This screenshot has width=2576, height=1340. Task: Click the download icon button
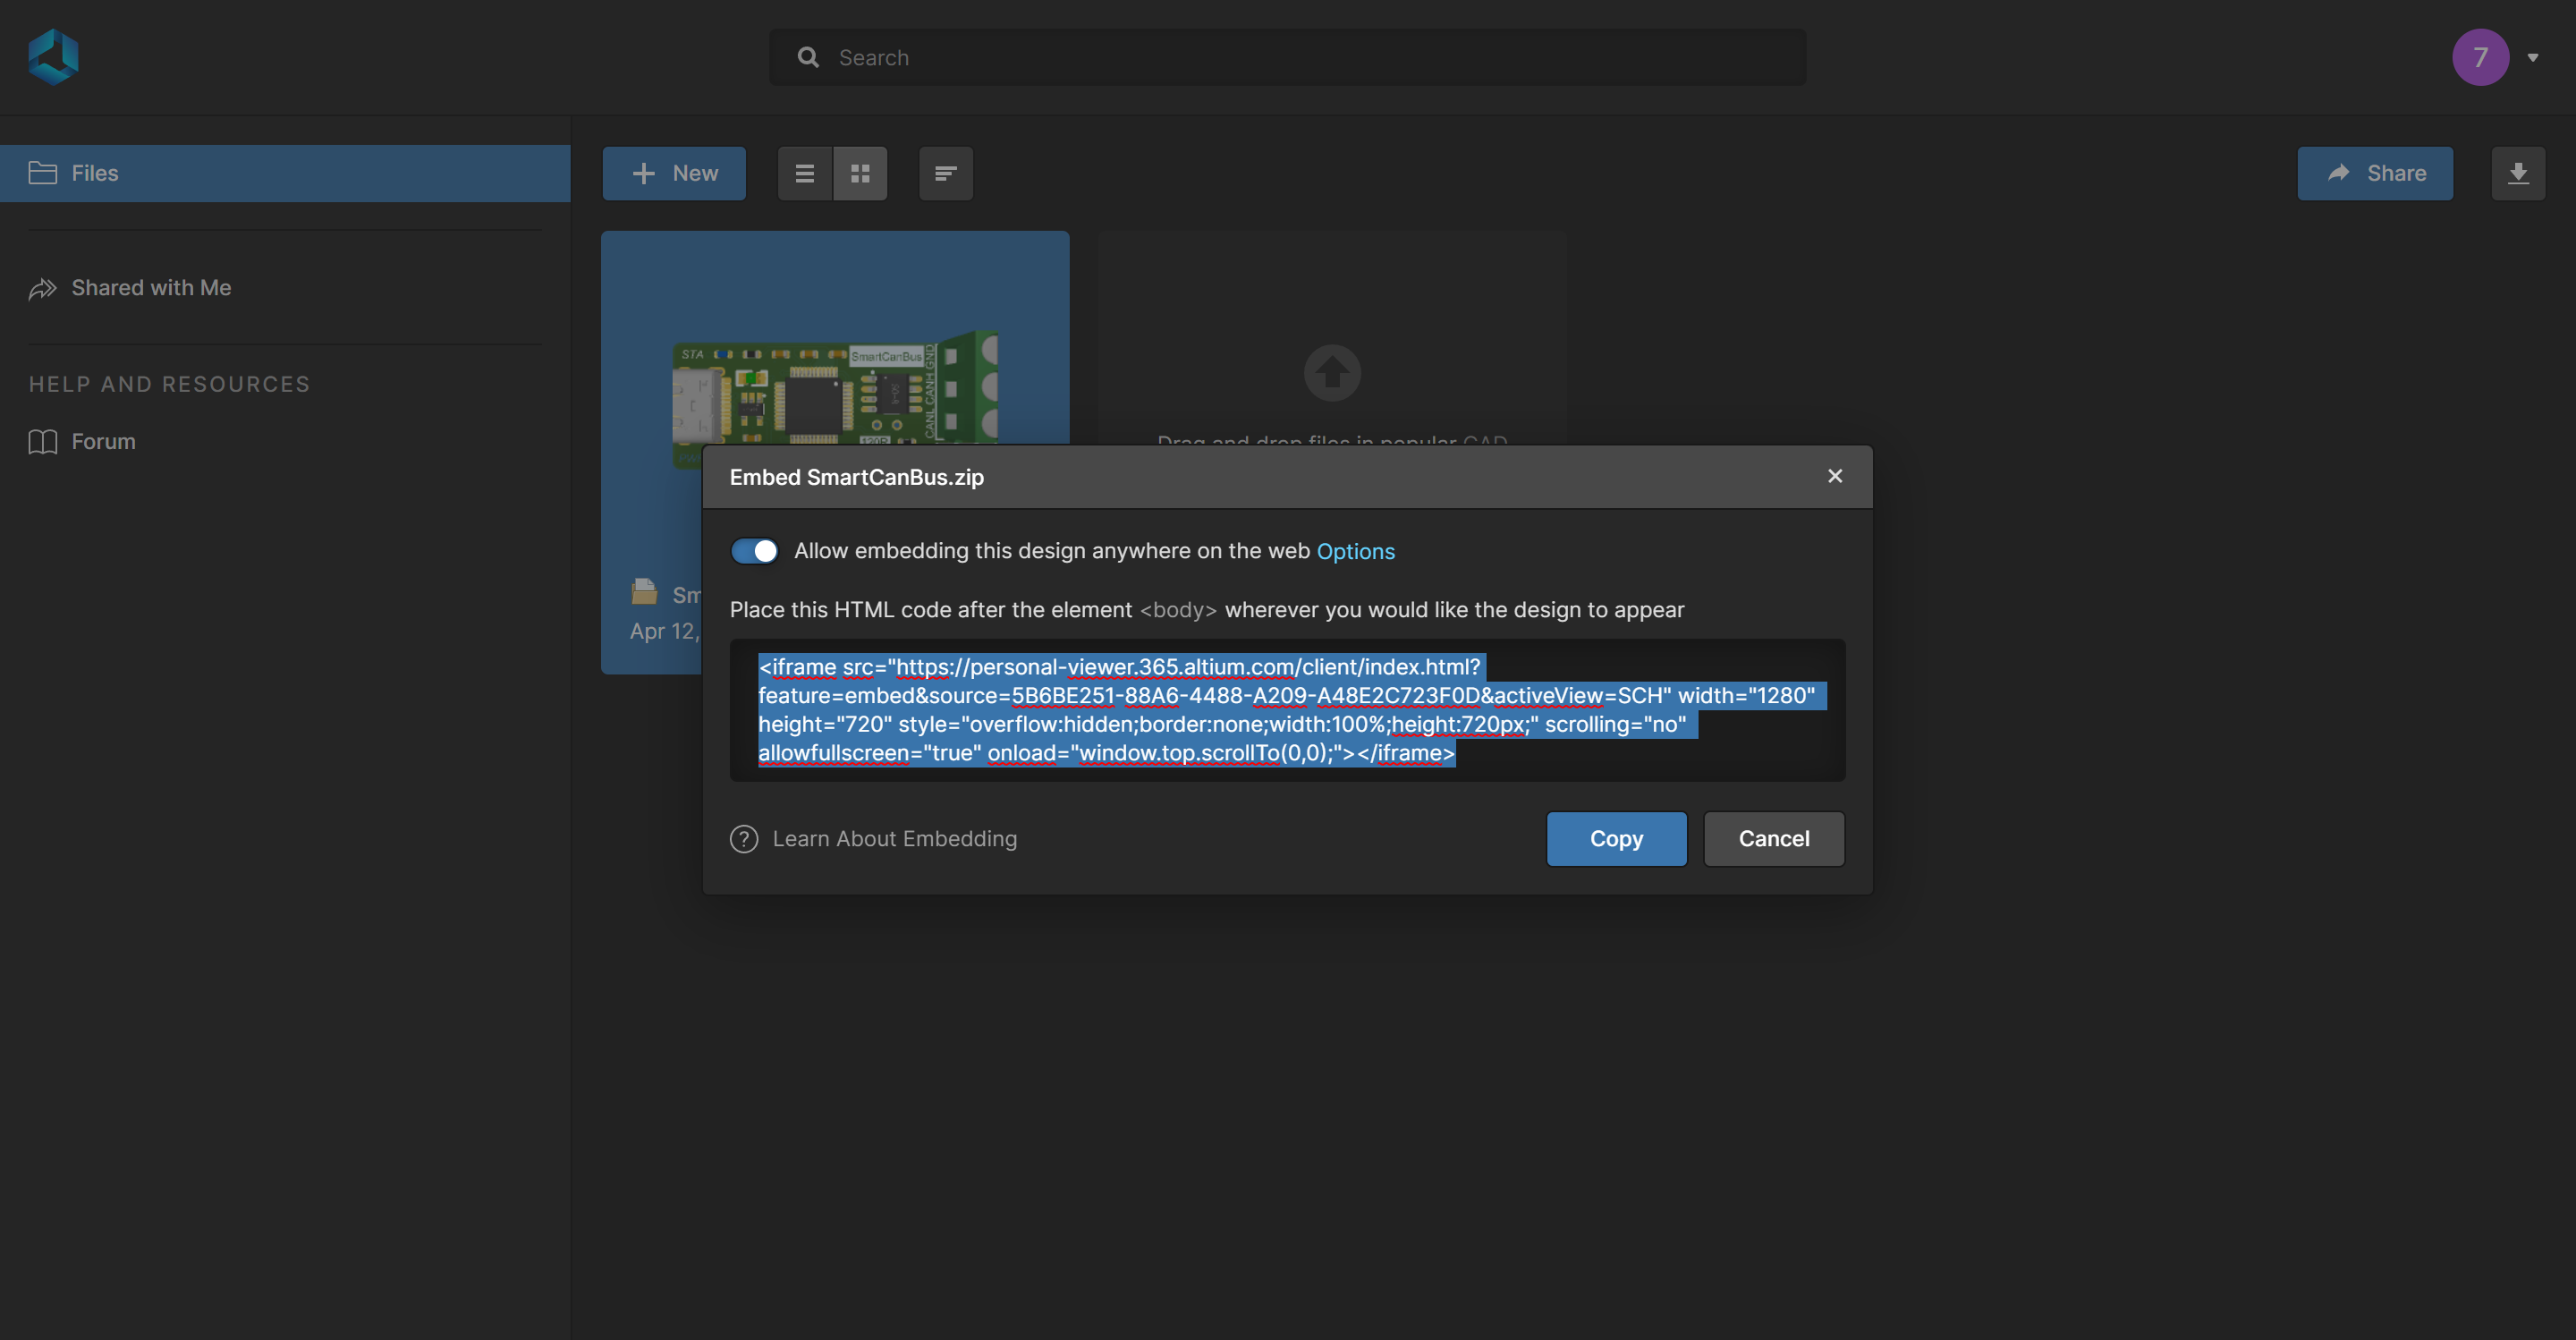click(x=2518, y=174)
